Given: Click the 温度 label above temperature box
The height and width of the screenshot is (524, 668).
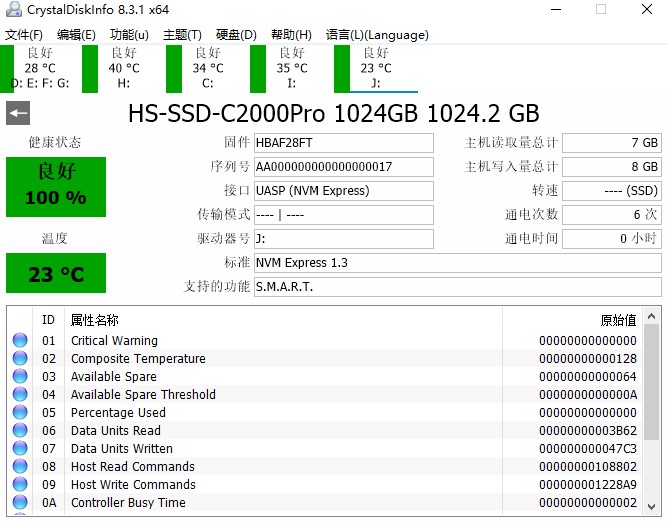Looking at the screenshot, I should tap(55, 238).
